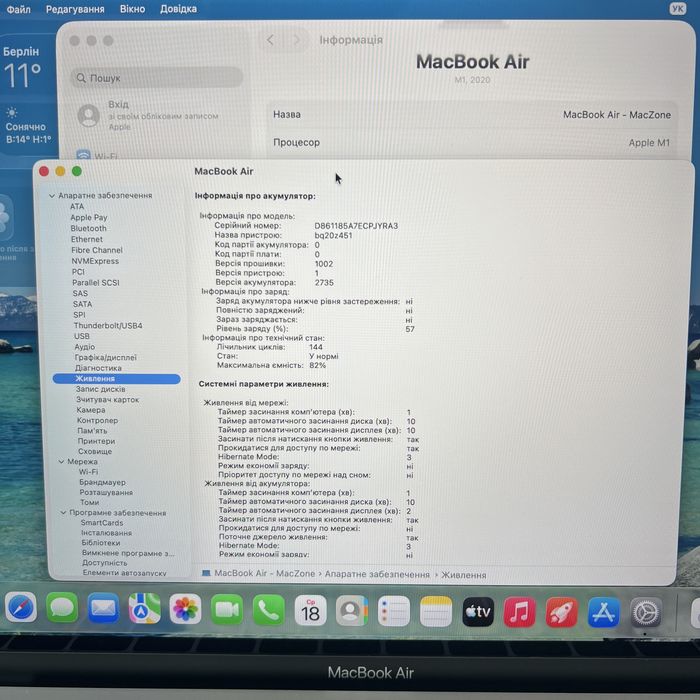Open Photos app in Dock
This screenshot has height=700, width=700.
pyautogui.click(x=185, y=609)
